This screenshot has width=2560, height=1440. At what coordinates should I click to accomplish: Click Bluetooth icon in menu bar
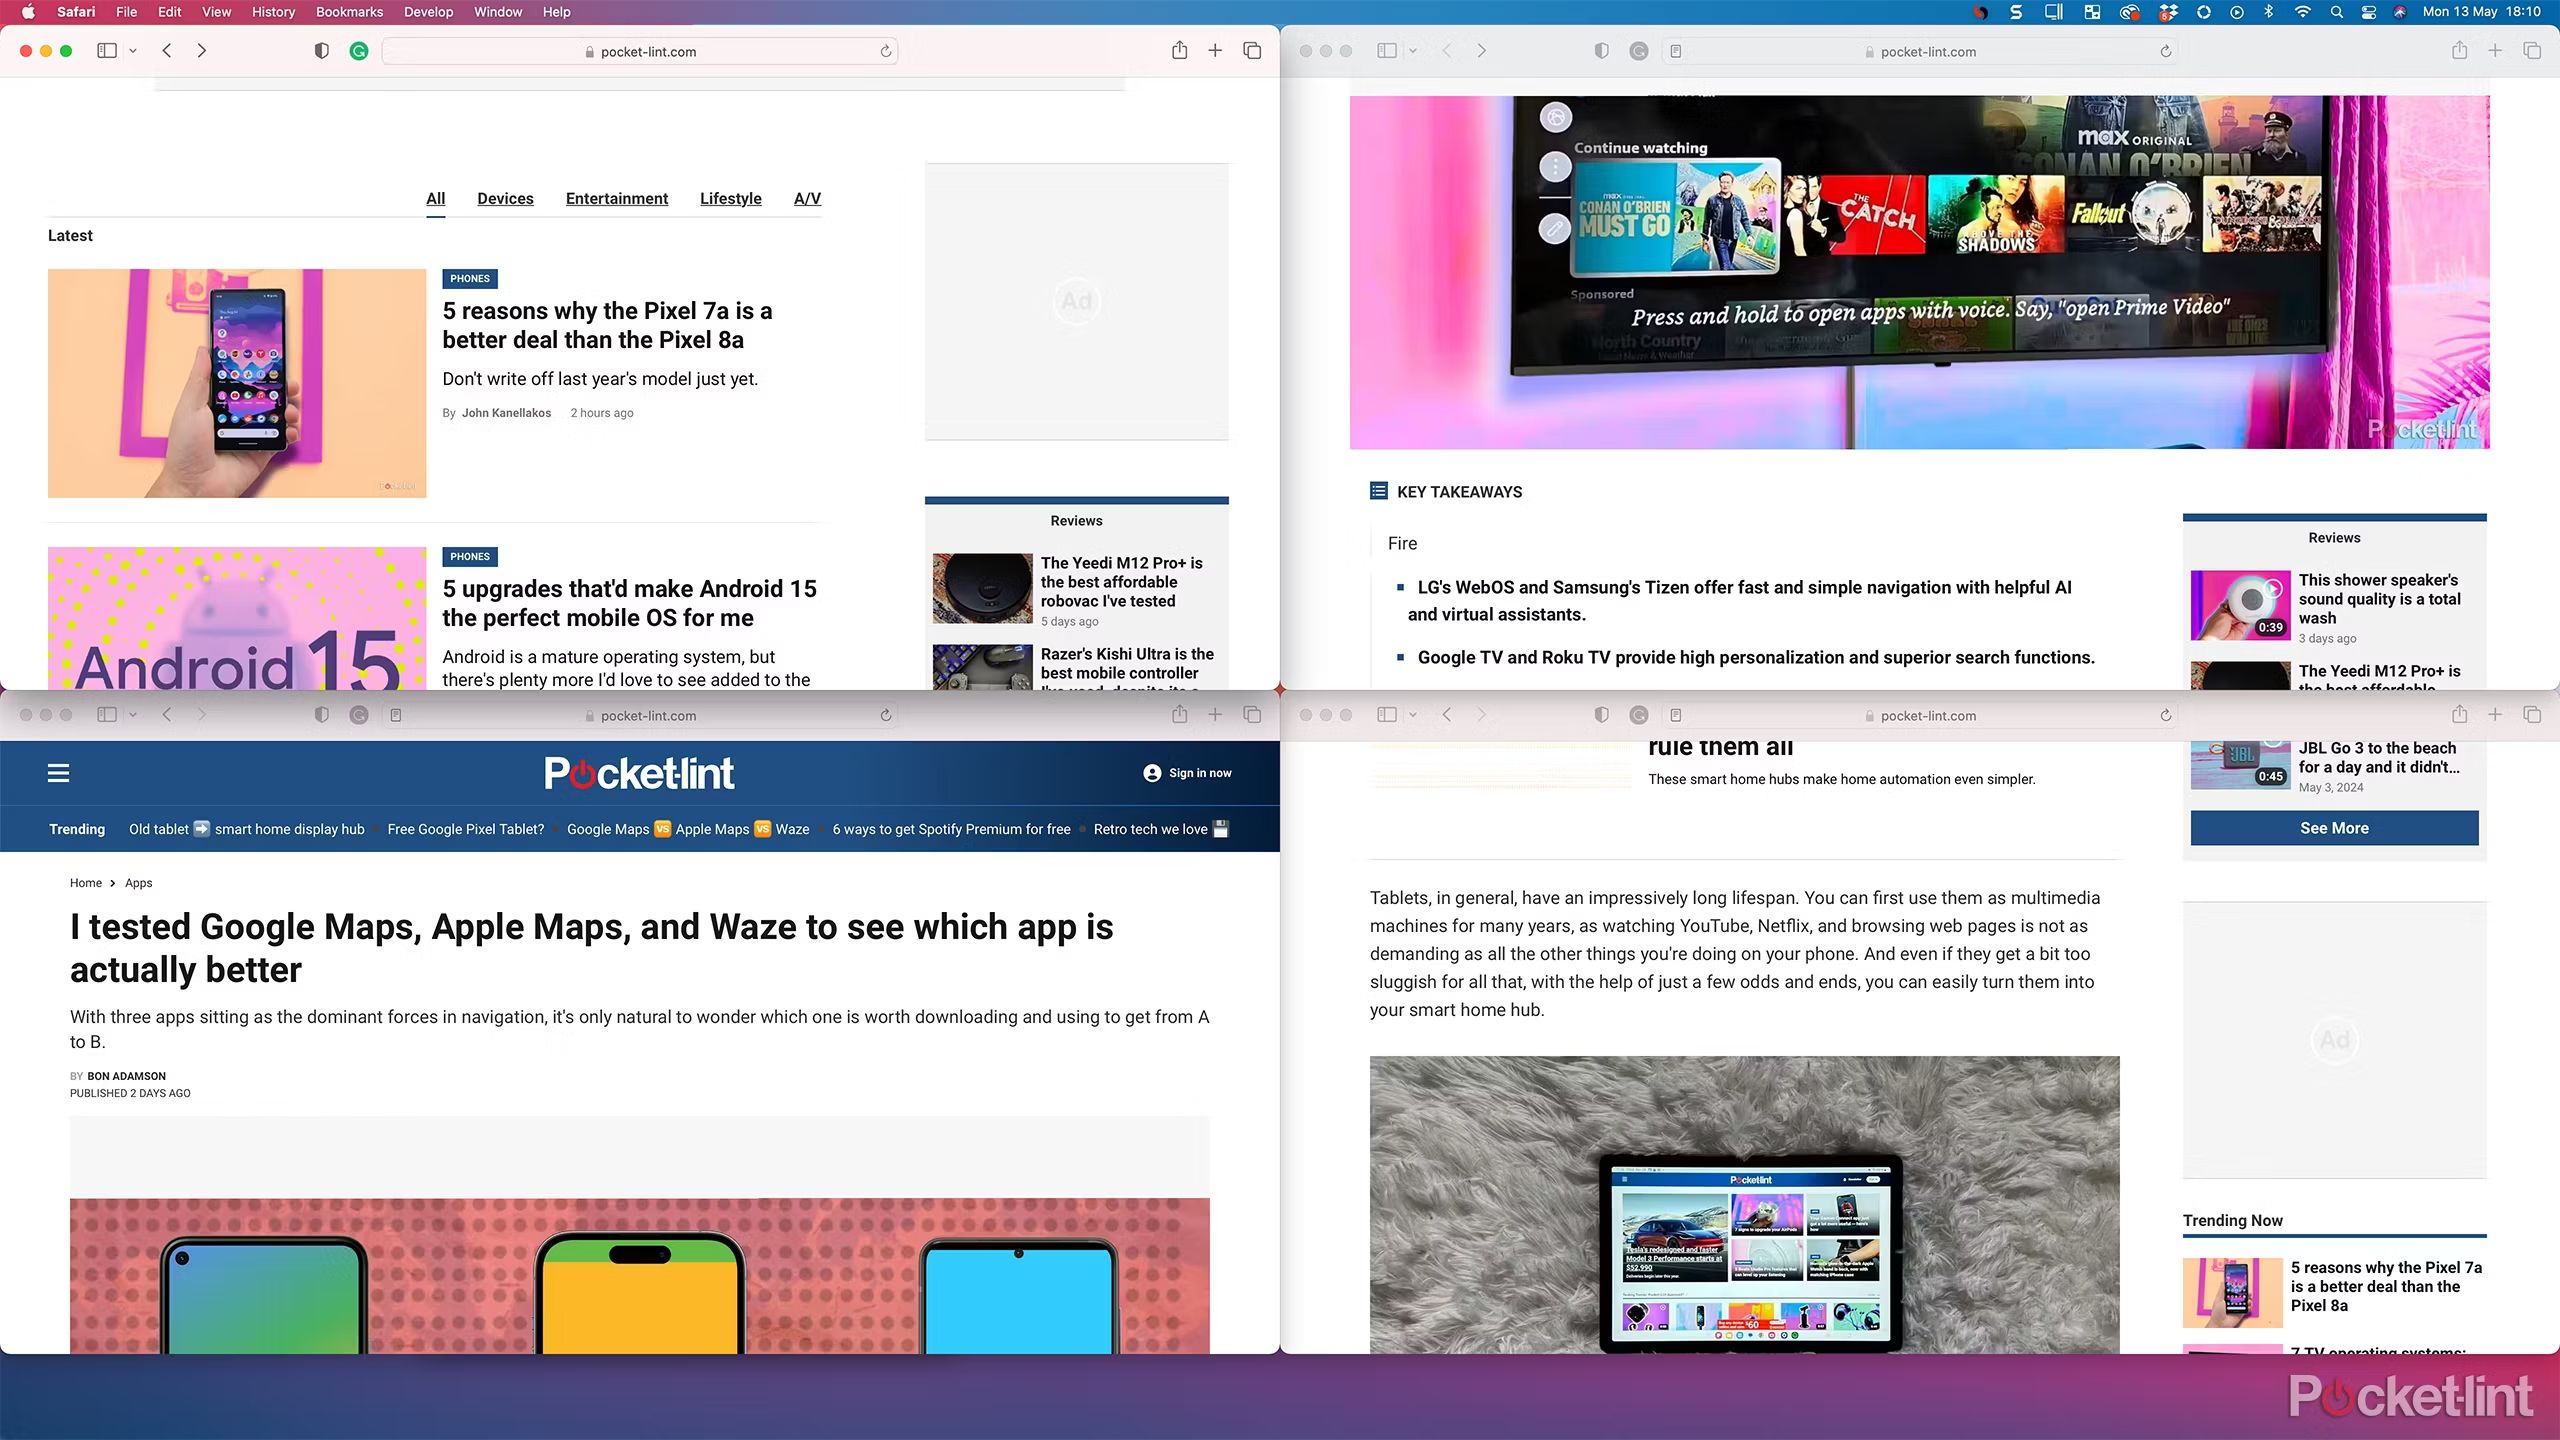2269,12
